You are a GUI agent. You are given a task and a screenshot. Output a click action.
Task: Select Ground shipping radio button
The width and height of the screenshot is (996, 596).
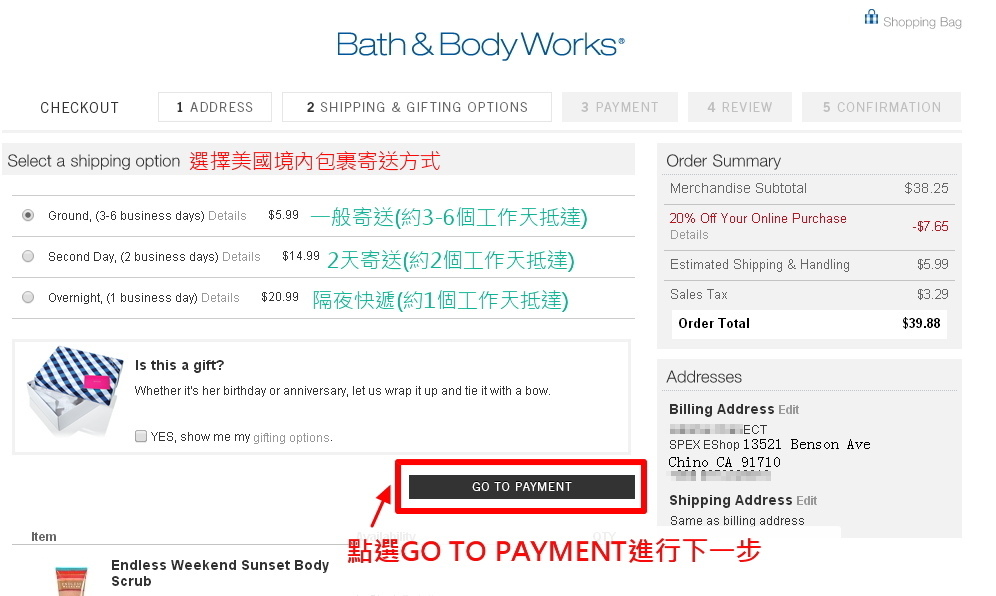coord(28,215)
